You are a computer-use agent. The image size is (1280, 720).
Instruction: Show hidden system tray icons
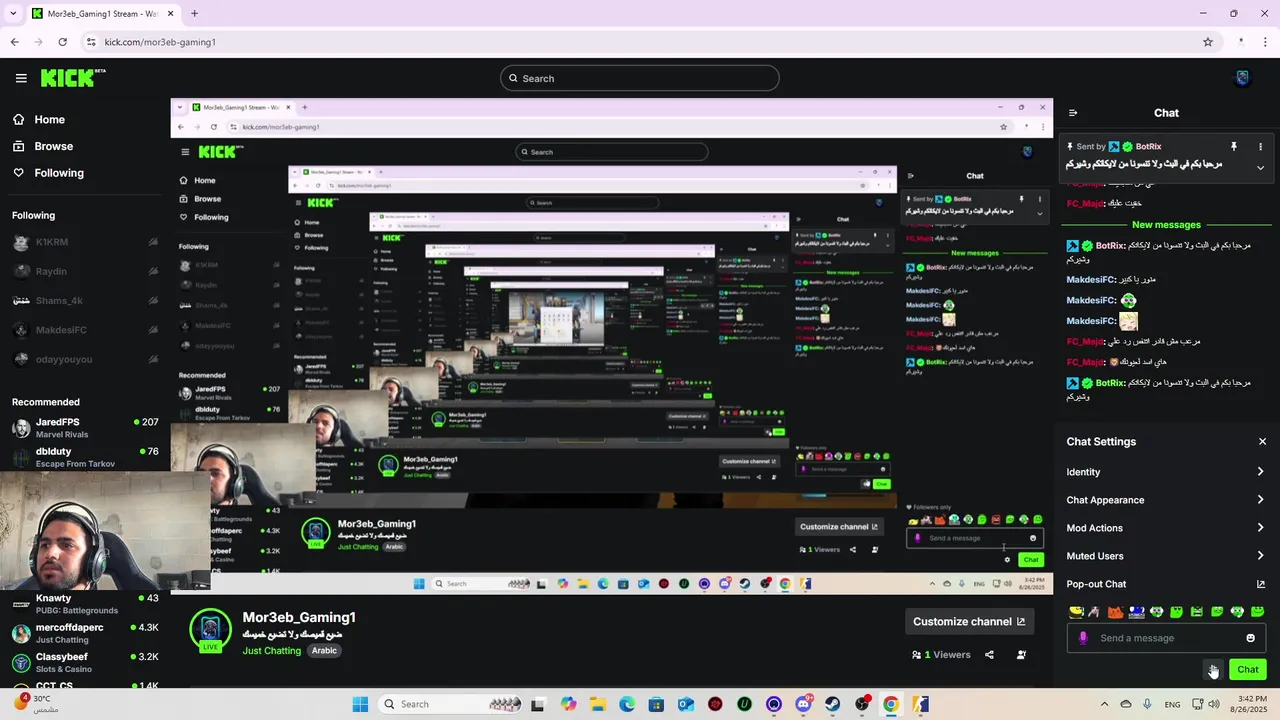click(x=1105, y=704)
